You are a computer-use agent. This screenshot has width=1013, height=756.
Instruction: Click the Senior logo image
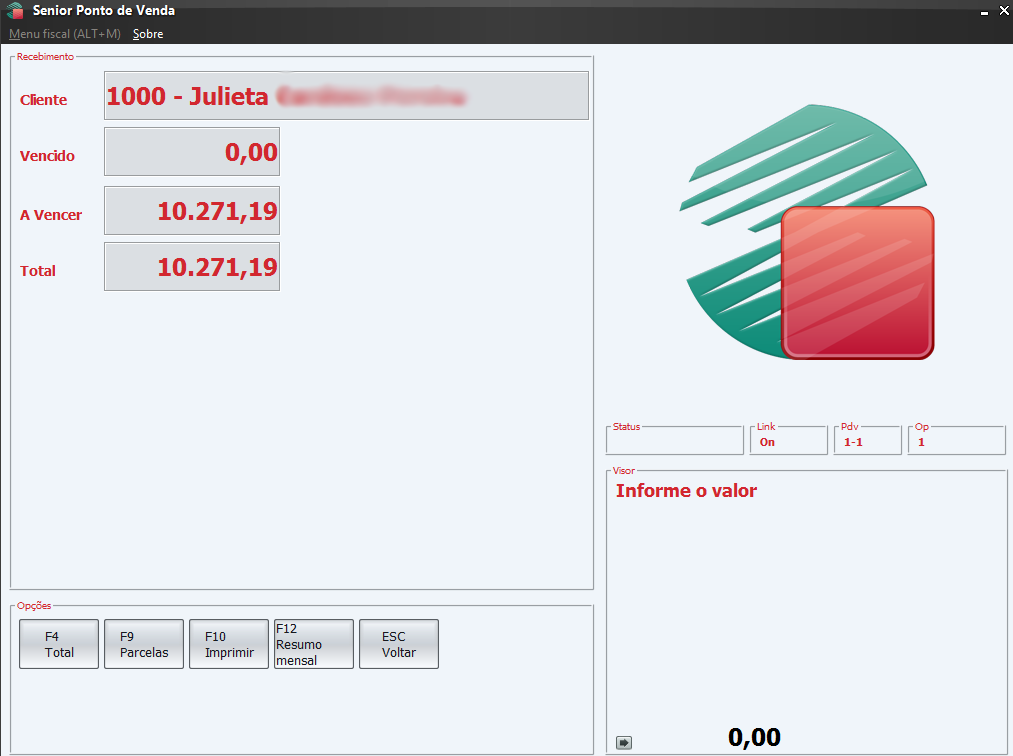tap(807, 232)
